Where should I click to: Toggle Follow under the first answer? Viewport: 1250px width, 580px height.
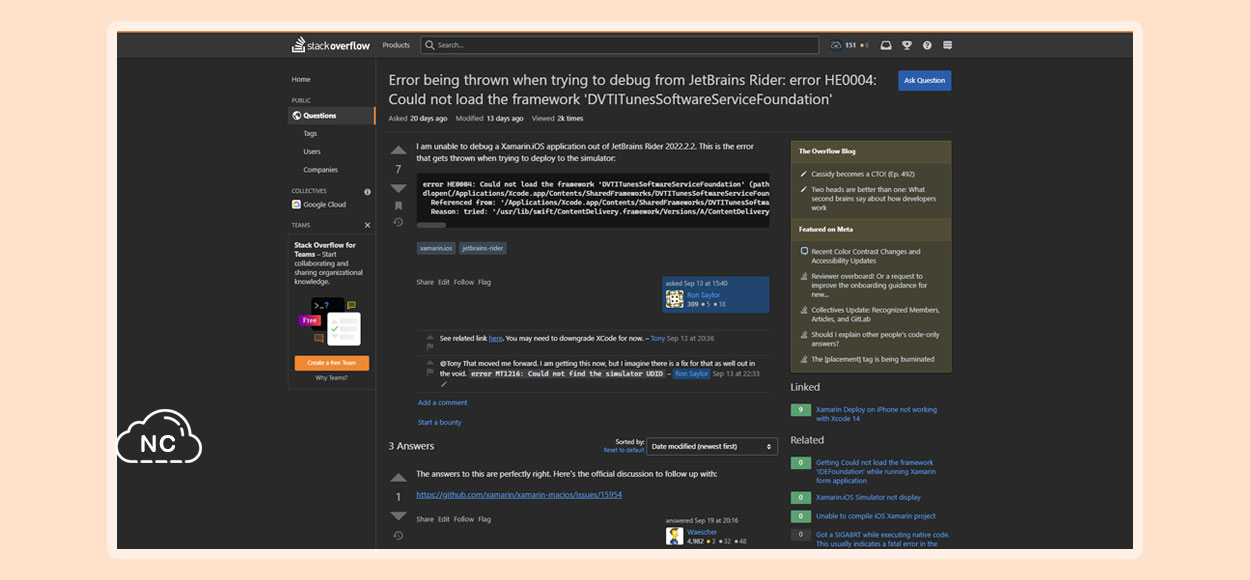point(464,519)
